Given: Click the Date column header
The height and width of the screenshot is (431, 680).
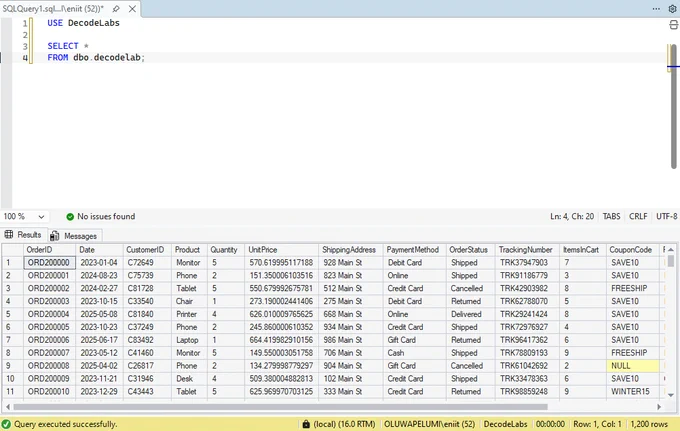Looking at the screenshot, I should click(99, 250).
